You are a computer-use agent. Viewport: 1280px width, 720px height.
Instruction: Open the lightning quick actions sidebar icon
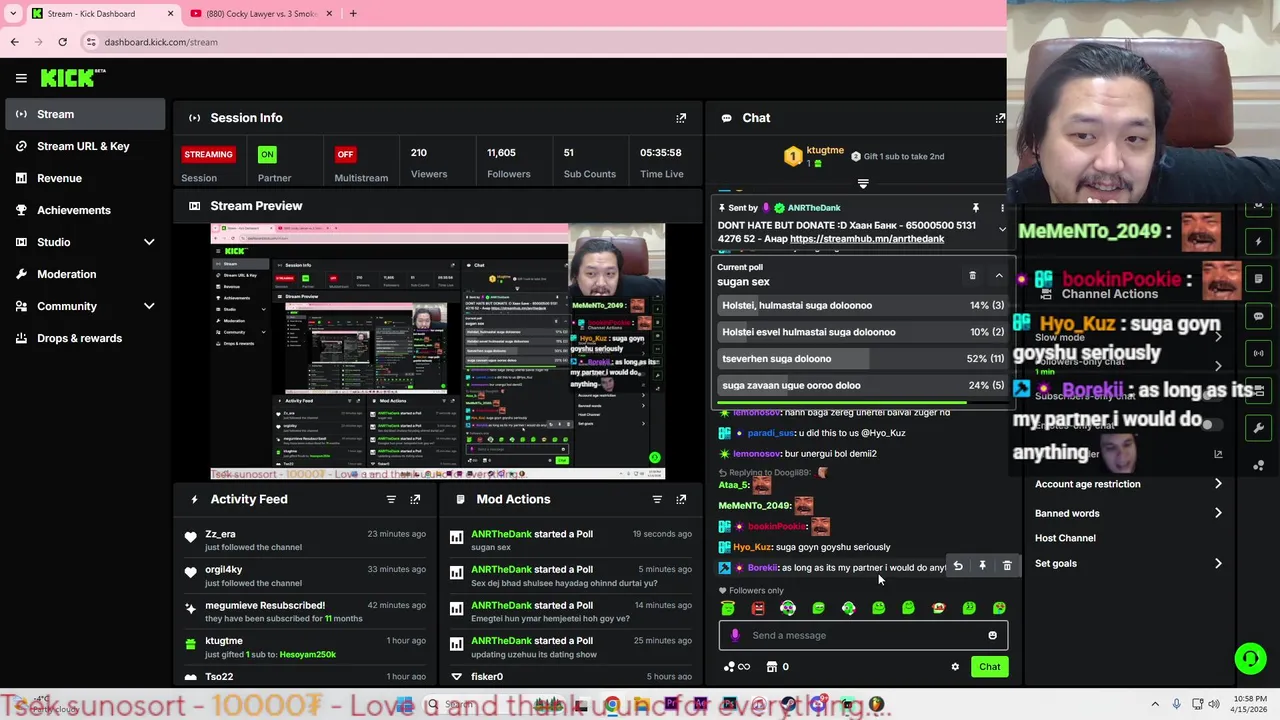pyautogui.click(x=1259, y=241)
